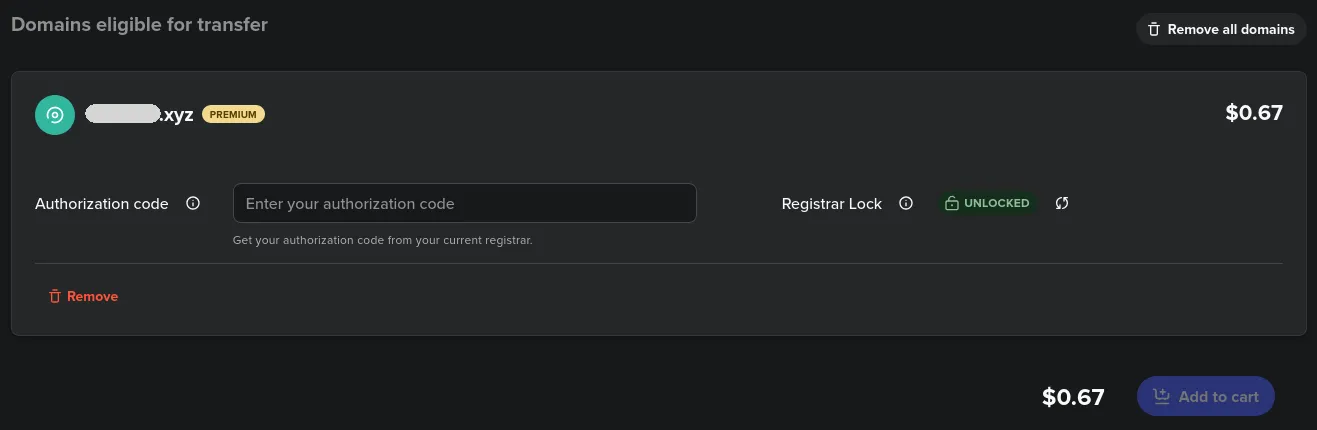Click the trash icon in Remove all domains
Screen dimensions: 1317x430
pyautogui.click(x=1154, y=29)
